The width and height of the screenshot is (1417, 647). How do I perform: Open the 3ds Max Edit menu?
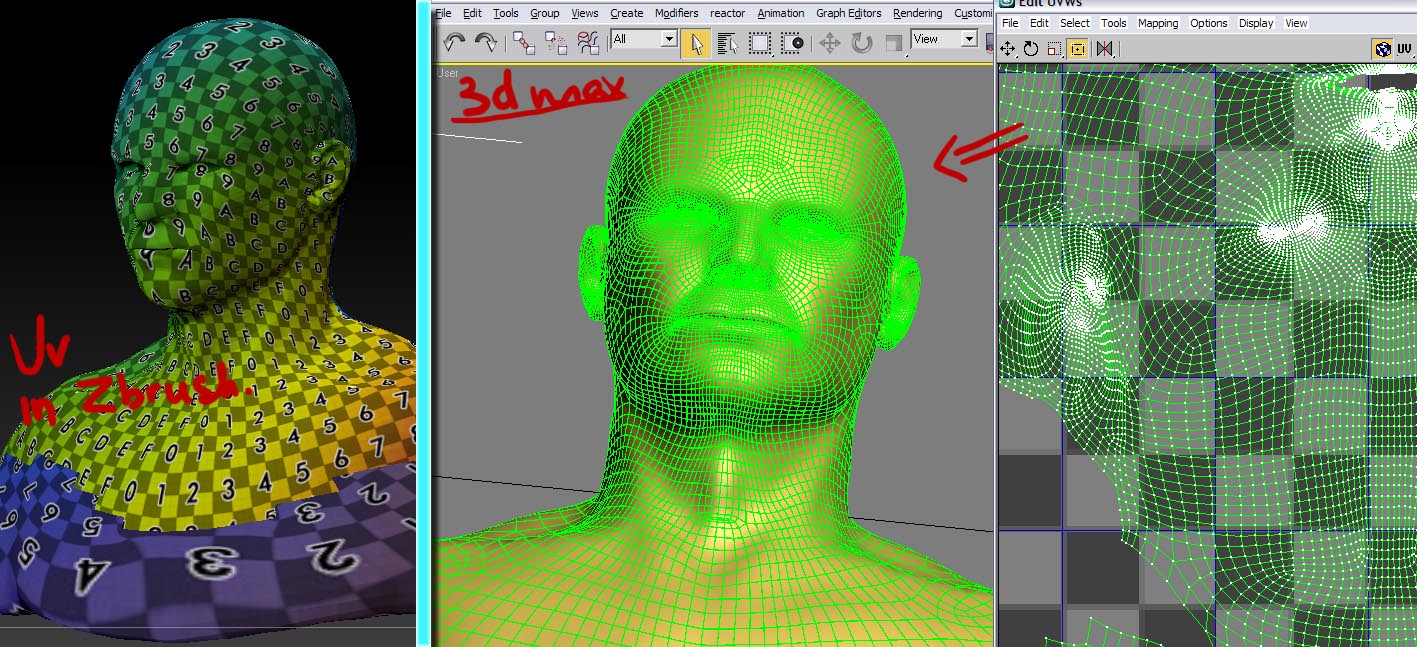click(472, 13)
